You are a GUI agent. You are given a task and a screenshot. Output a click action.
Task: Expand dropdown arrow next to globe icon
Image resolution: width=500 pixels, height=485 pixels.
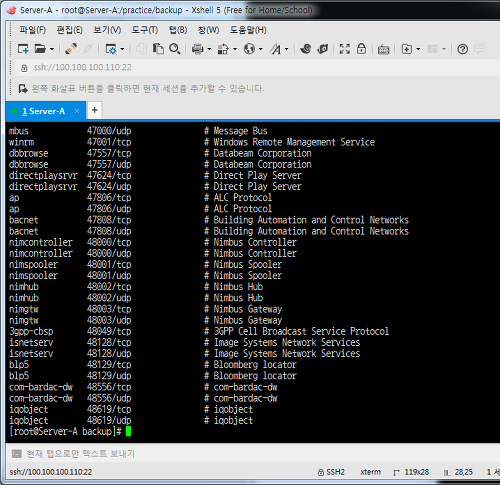click(x=261, y=49)
